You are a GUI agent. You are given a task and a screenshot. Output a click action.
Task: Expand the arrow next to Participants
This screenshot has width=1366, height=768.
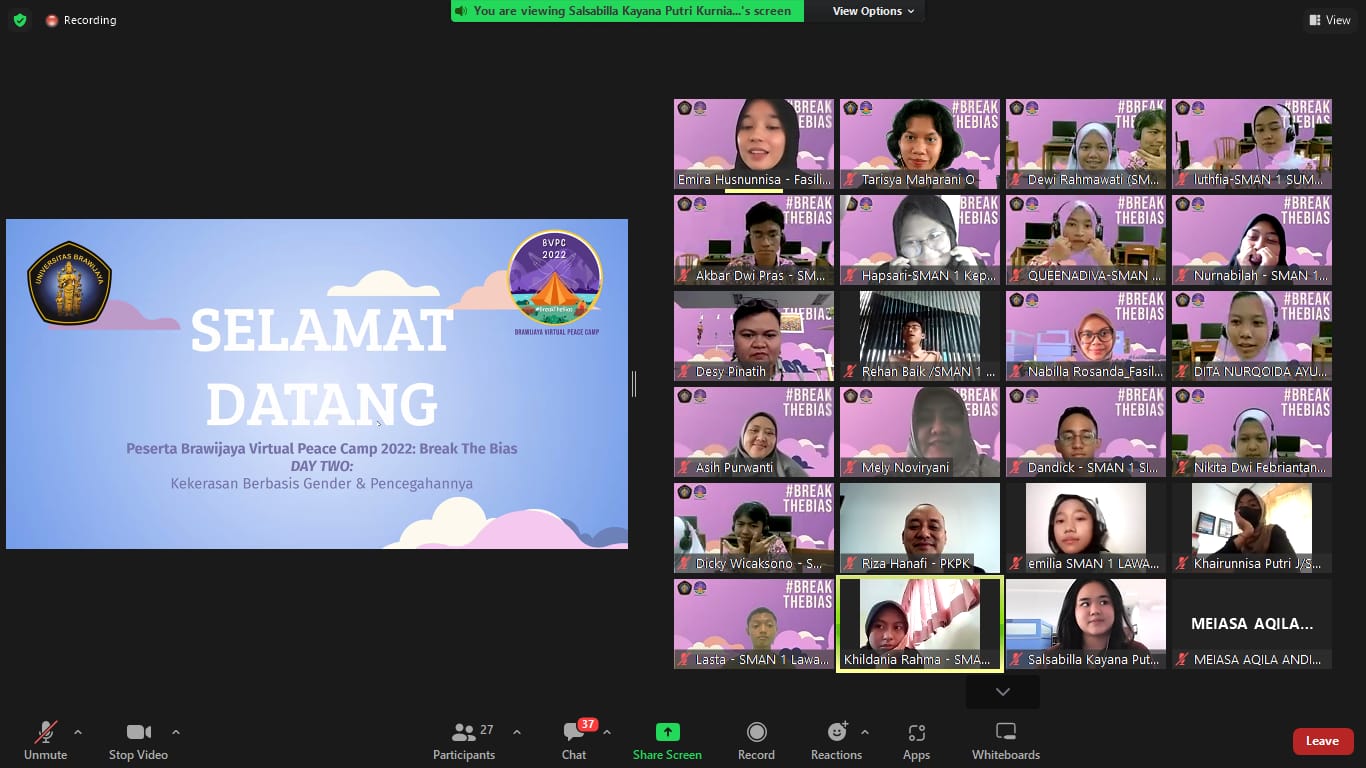517,732
